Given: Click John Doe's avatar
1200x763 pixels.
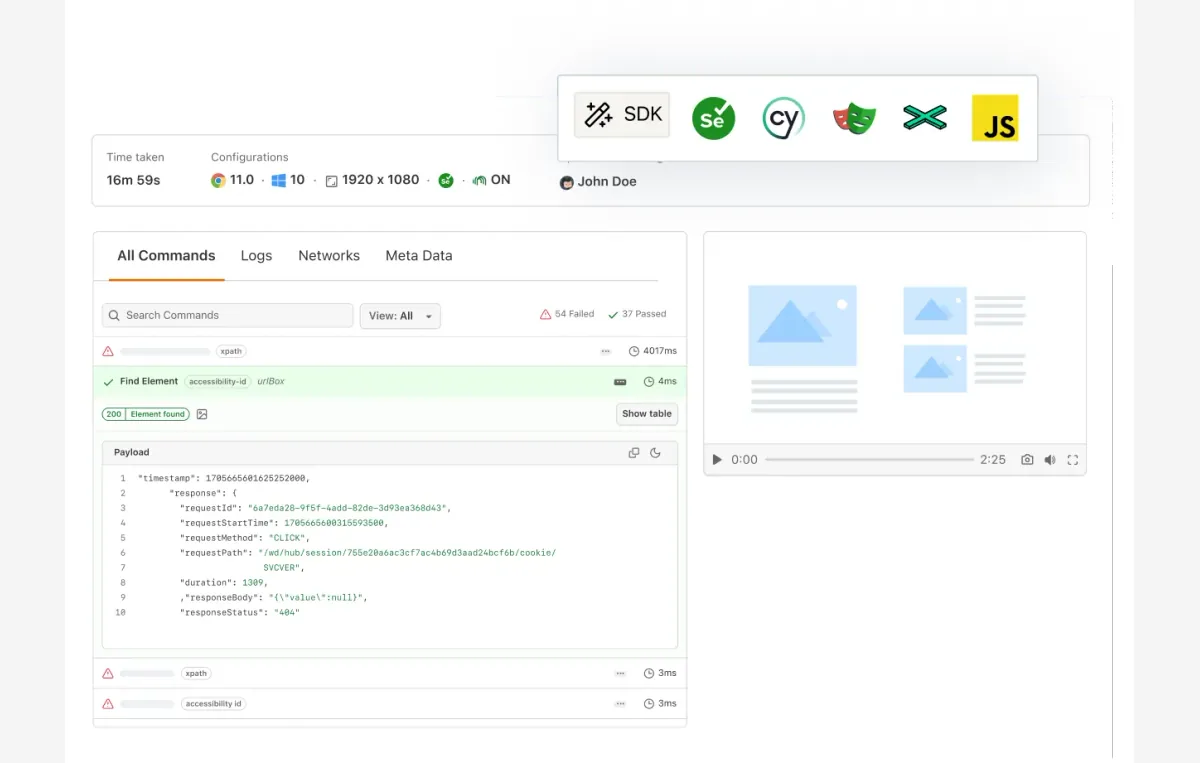Looking at the screenshot, I should click(x=567, y=182).
